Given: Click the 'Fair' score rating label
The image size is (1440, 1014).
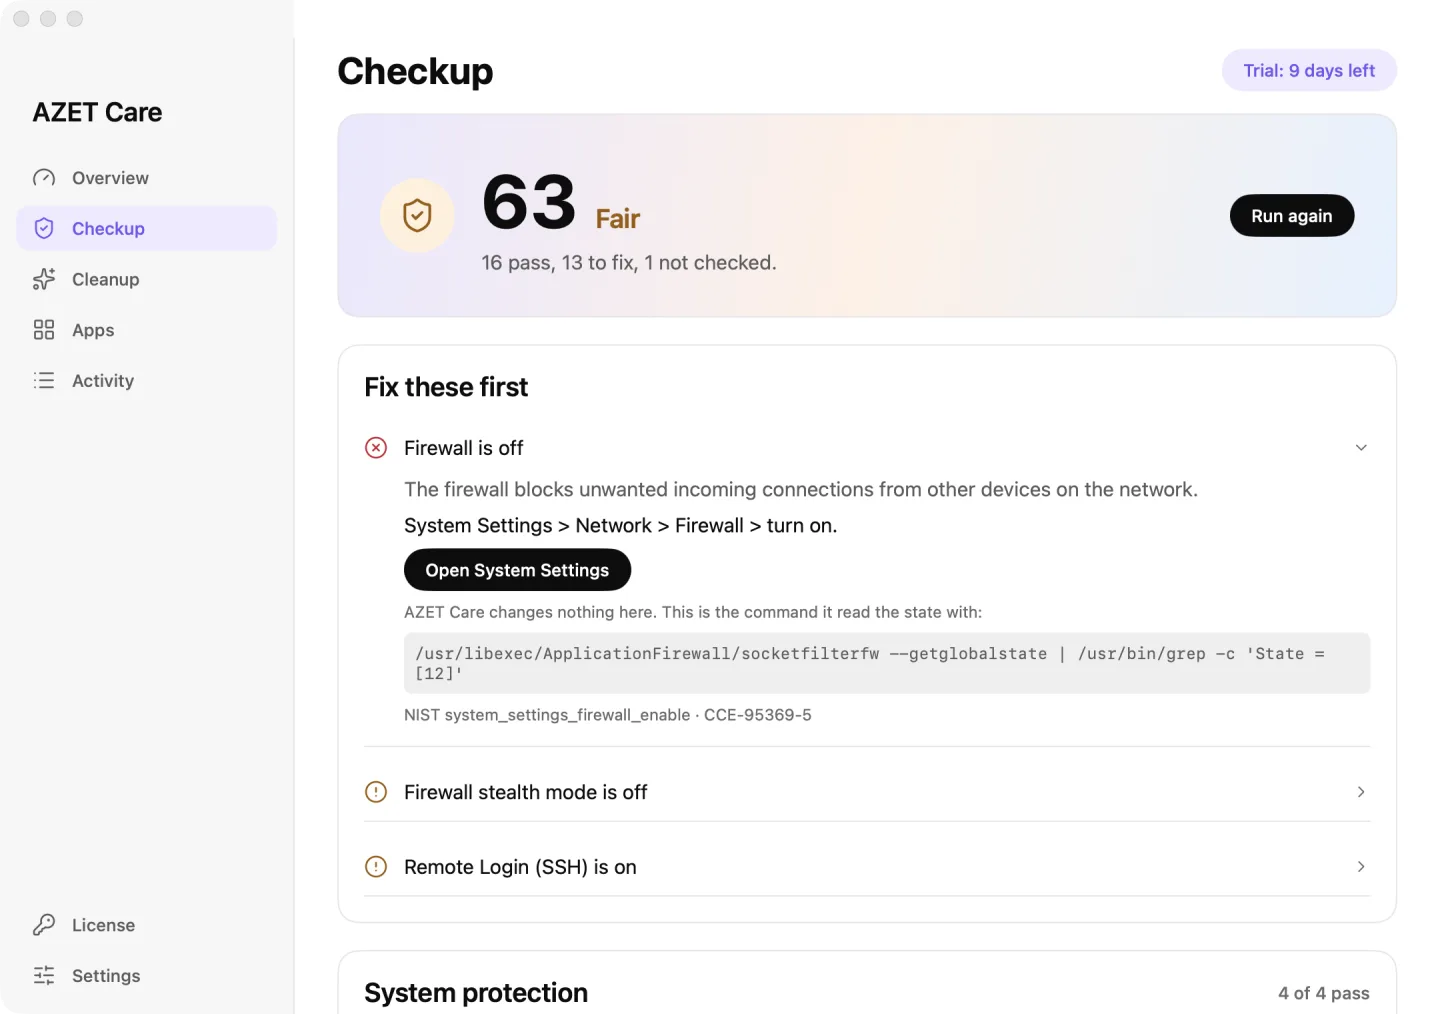Looking at the screenshot, I should coord(618,219).
